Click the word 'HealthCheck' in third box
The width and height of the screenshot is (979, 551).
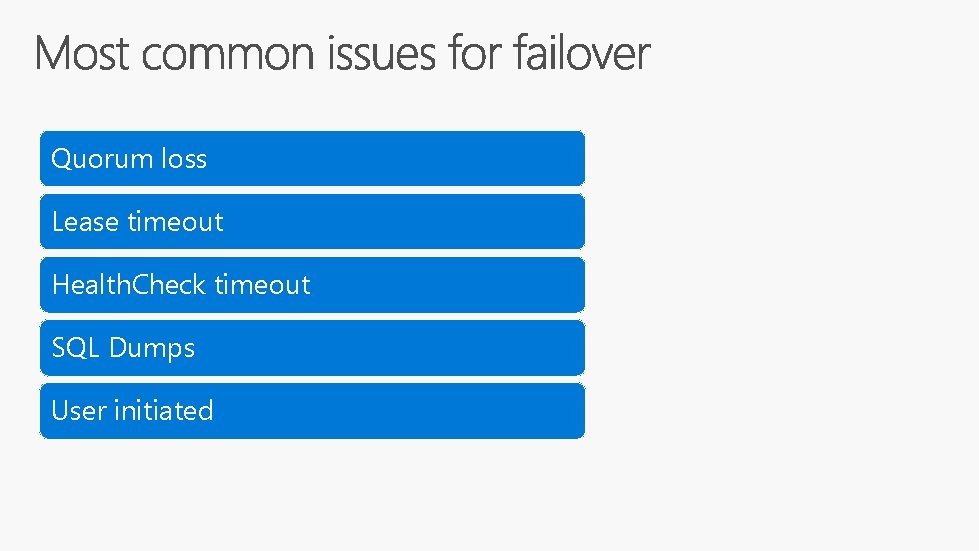(129, 285)
